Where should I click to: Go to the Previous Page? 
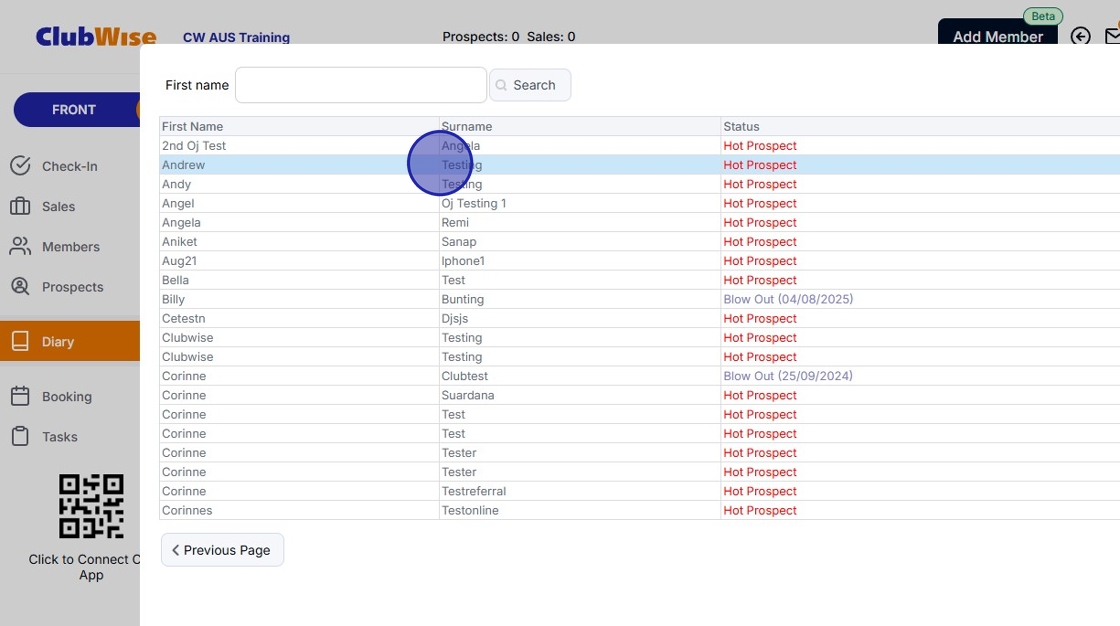222,550
